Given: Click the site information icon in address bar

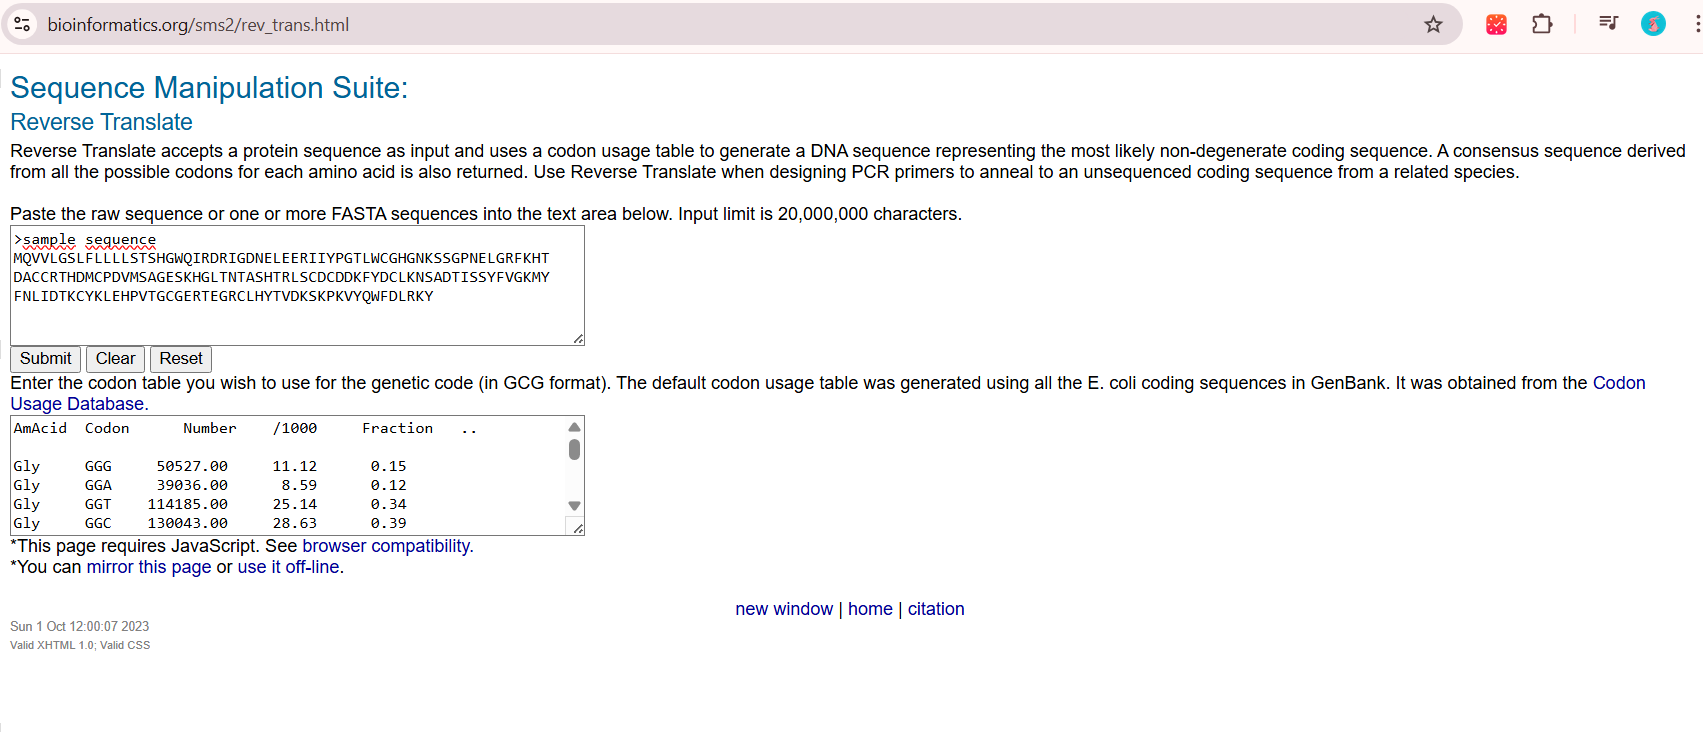Looking at the screenshot, I should (x=22, y=24).
